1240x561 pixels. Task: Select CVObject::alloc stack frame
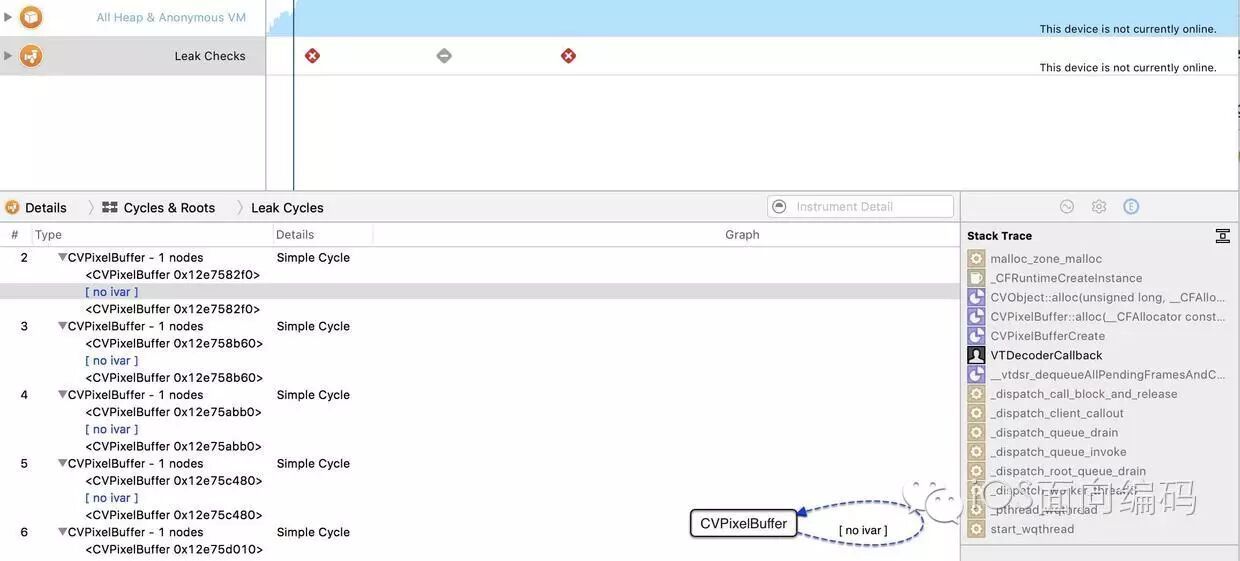point(1107,297)
